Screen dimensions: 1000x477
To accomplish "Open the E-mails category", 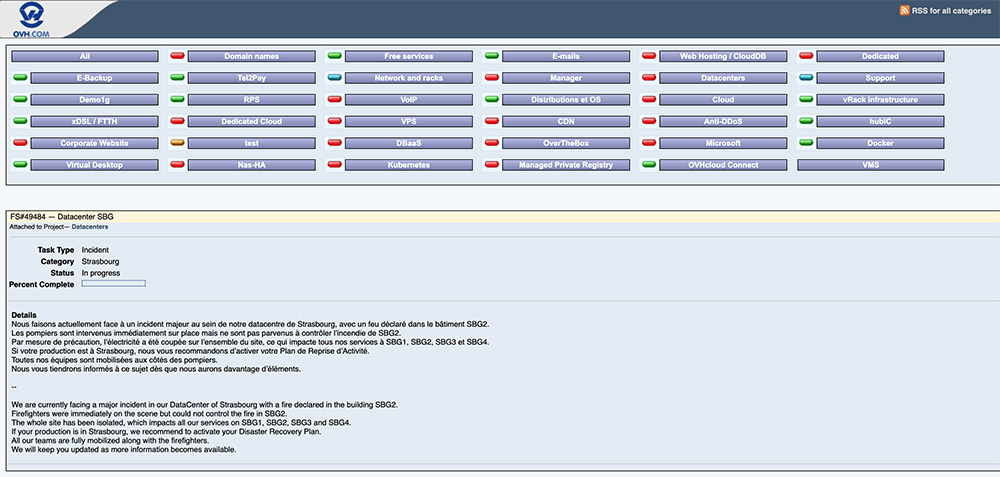I will [566, 56].
